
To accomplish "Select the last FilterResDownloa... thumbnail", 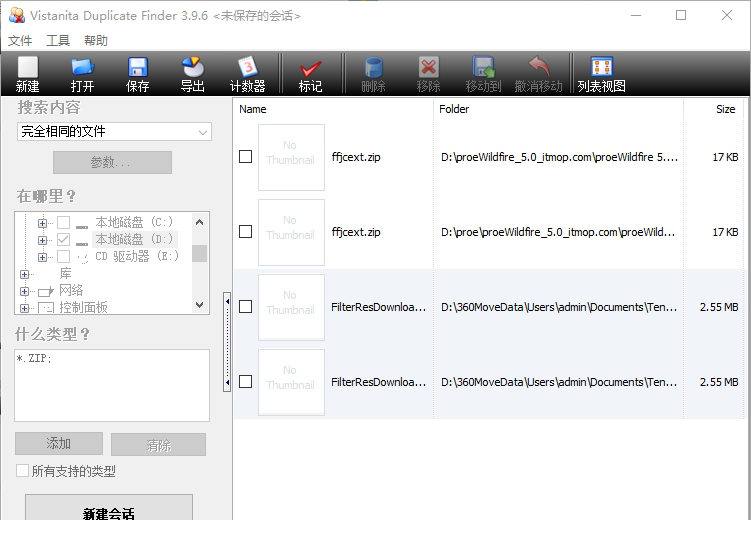I will pos(291,382).
